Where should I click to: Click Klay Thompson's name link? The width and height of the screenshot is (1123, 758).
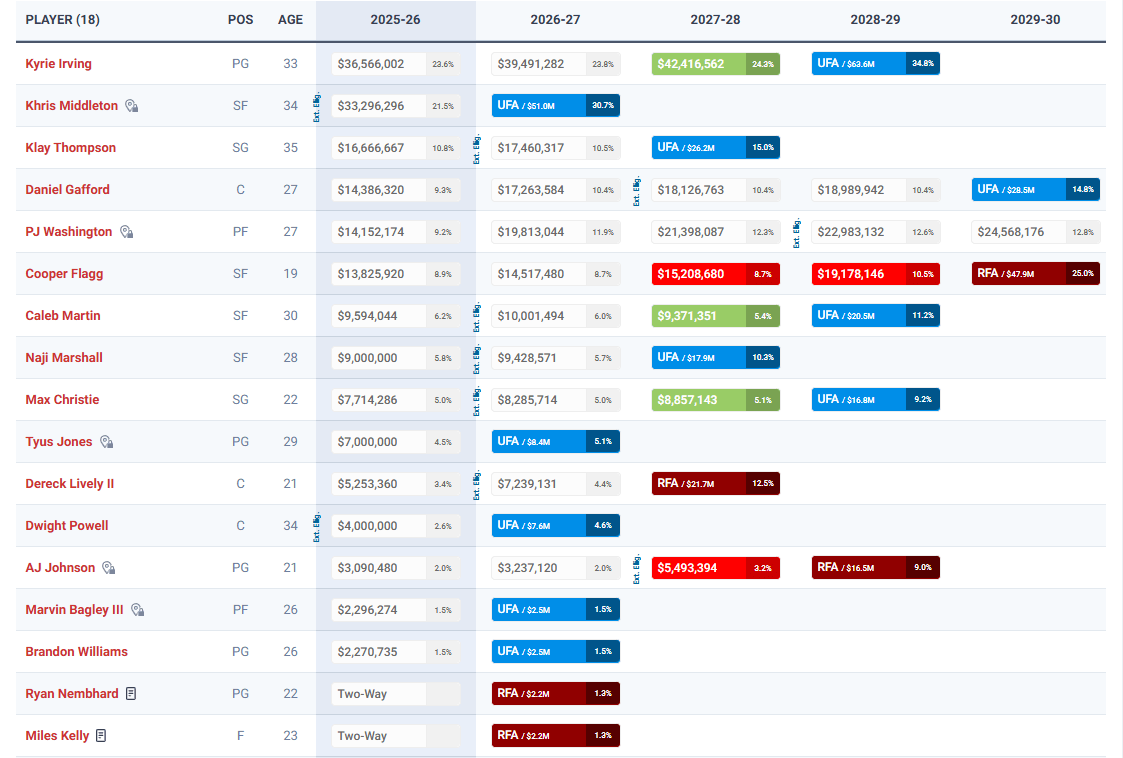pos(70,148)
